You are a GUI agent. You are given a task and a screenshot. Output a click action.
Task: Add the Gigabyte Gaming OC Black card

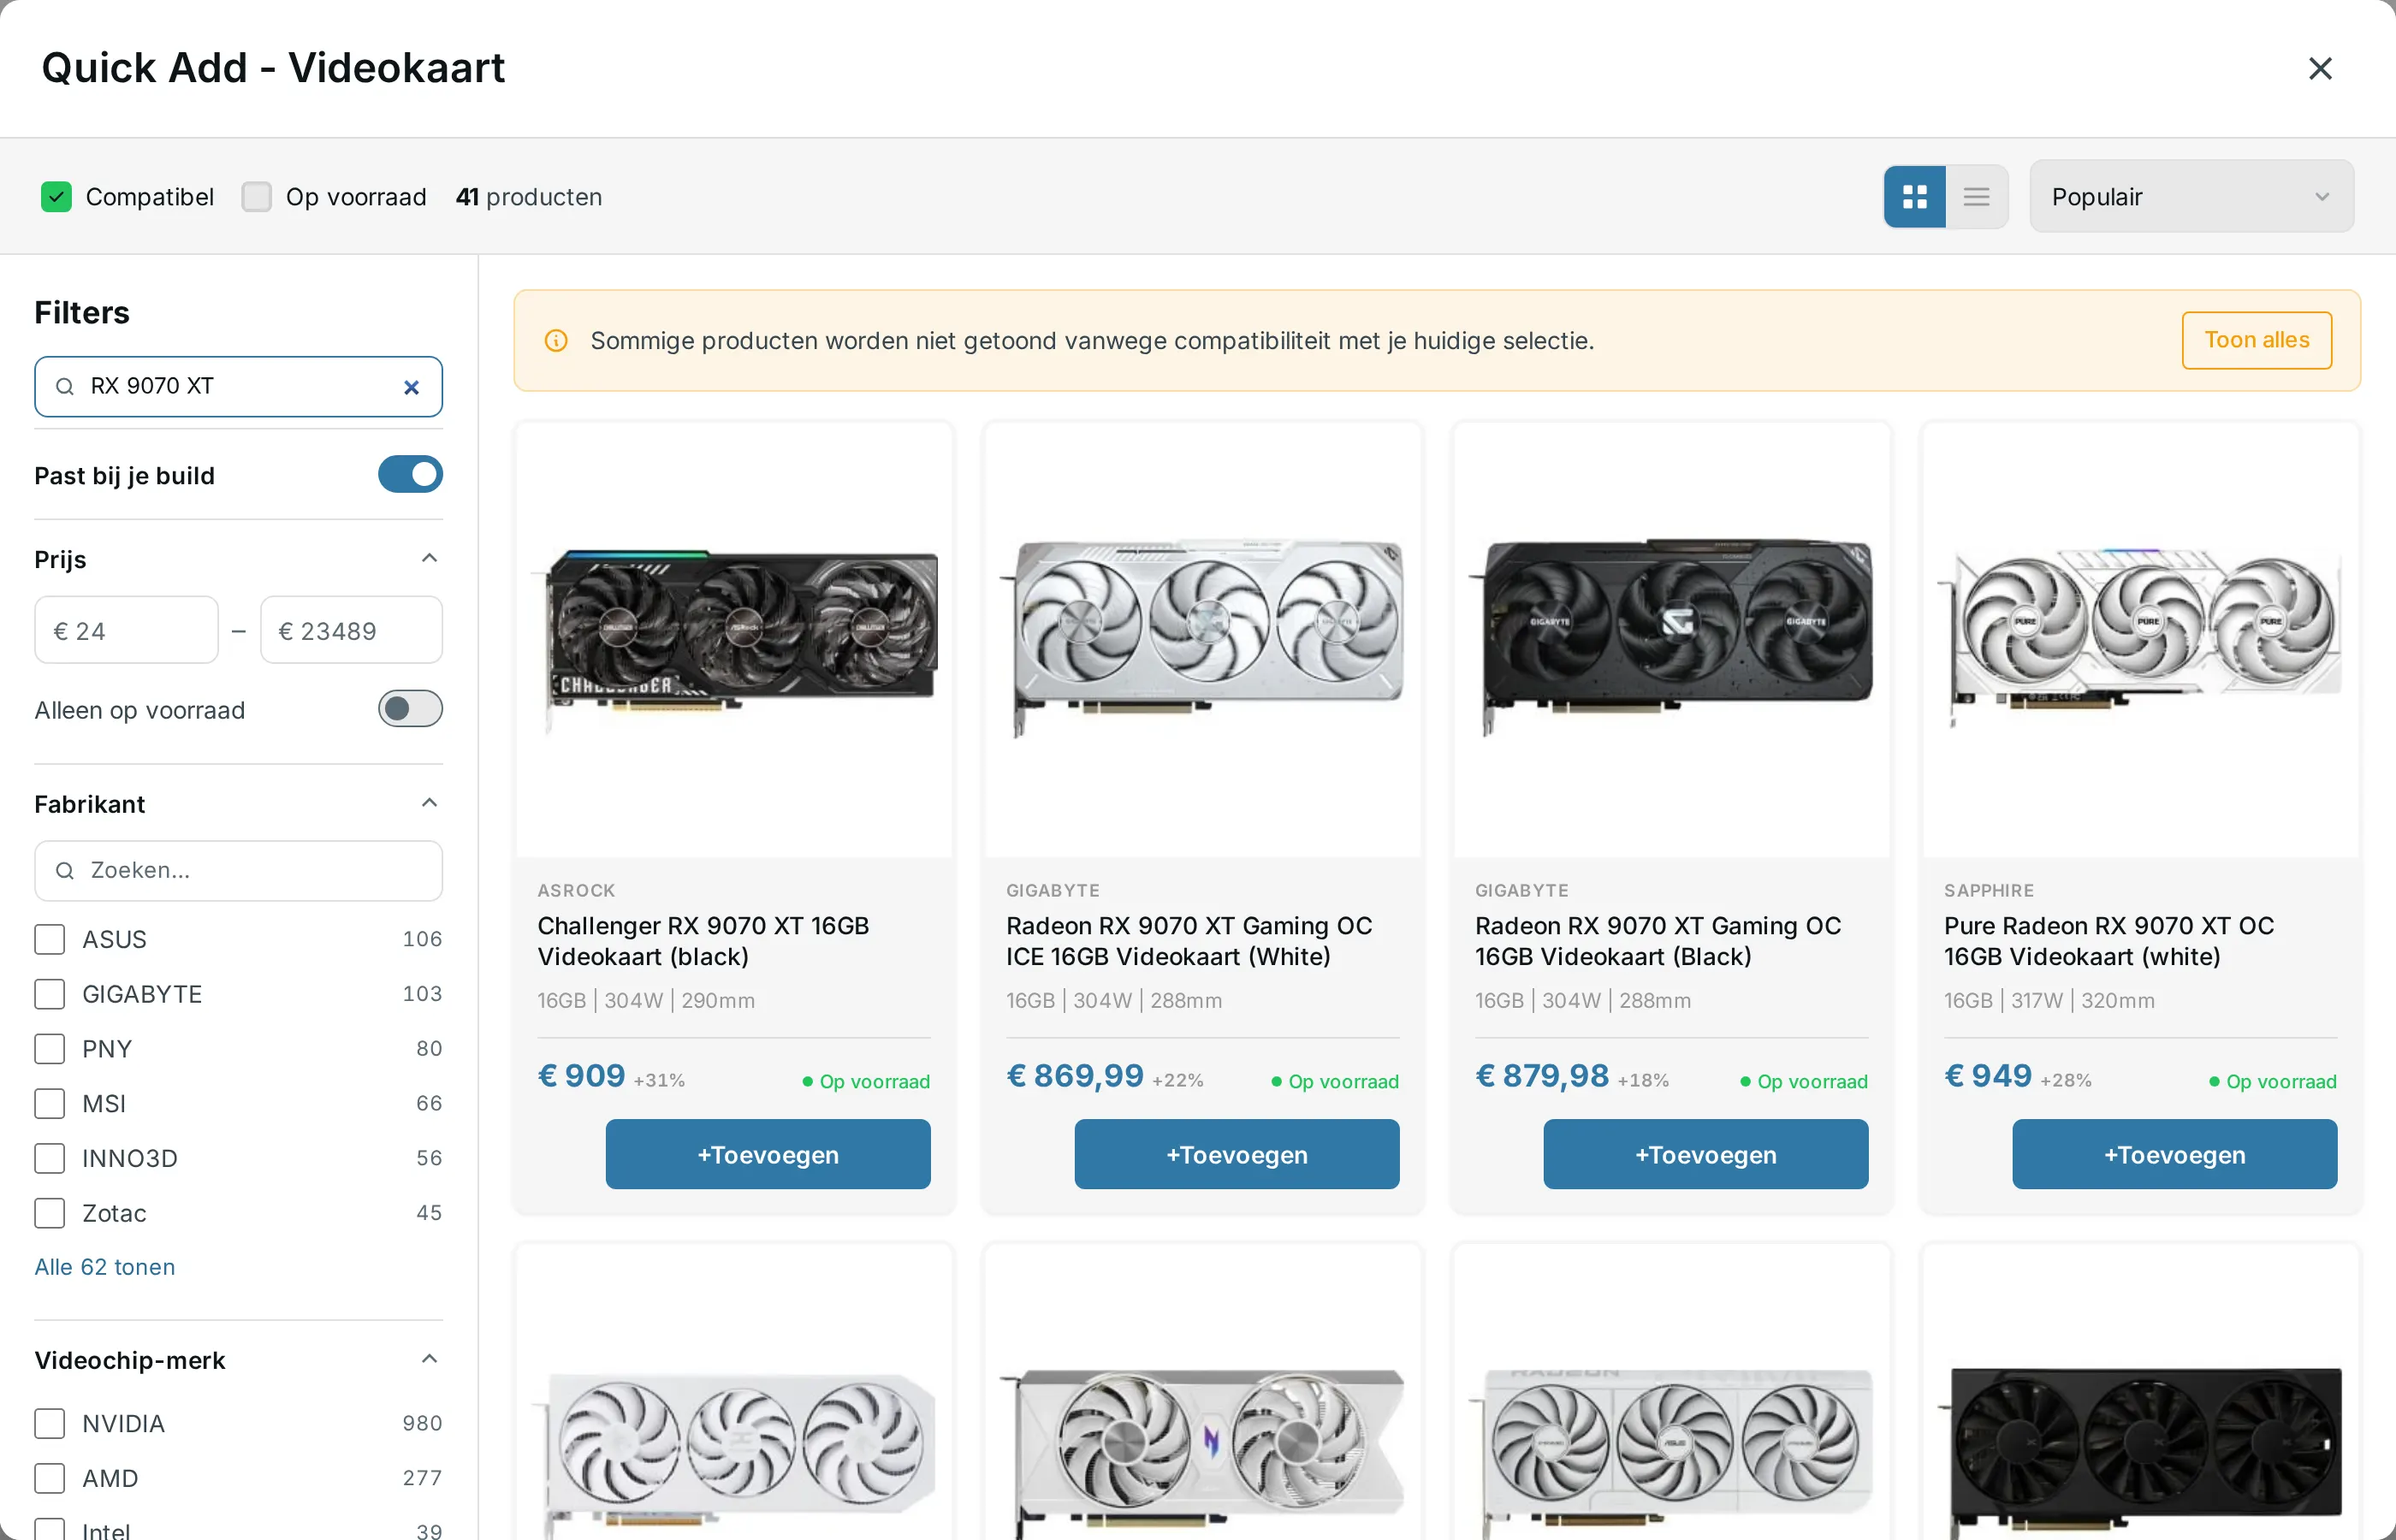coord(1705,1154)
